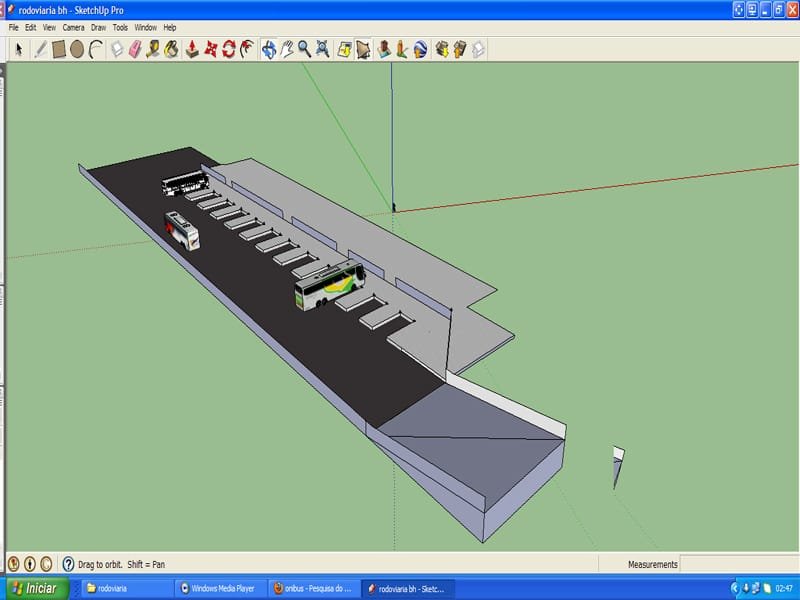Choose the Pan hand tool
Screen dimensions: 800x600
coord(286,48)
